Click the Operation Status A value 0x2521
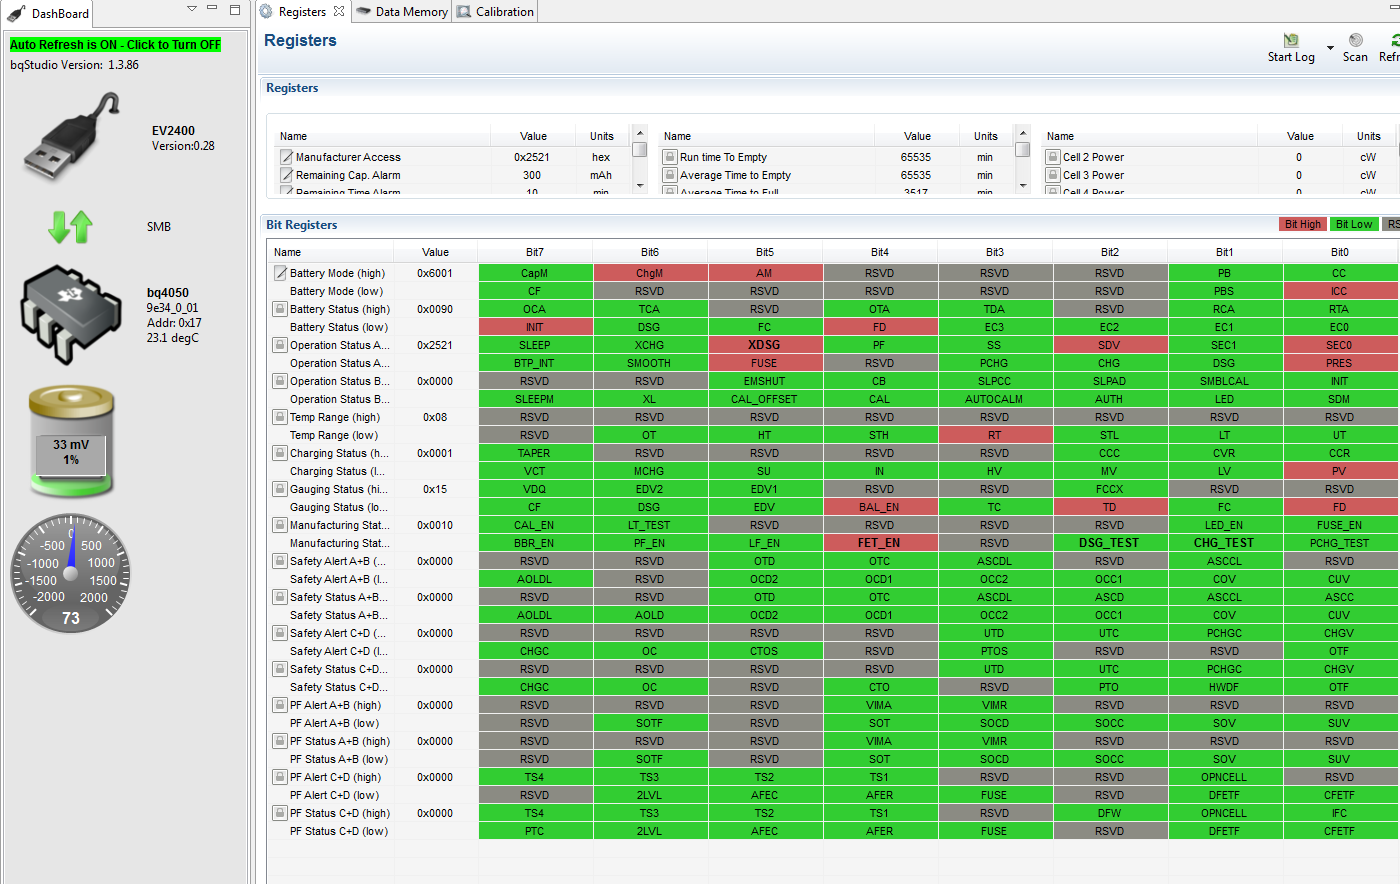1400x884 pixels. 435,345
